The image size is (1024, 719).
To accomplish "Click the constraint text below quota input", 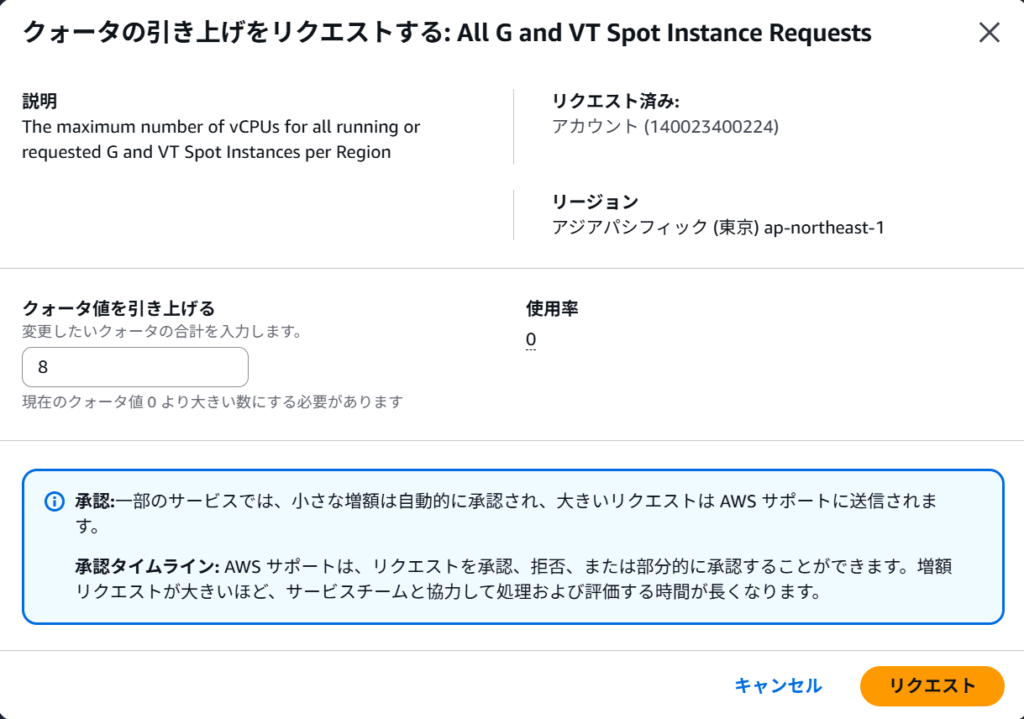I will pyautogui.click(x=212, y=402).
